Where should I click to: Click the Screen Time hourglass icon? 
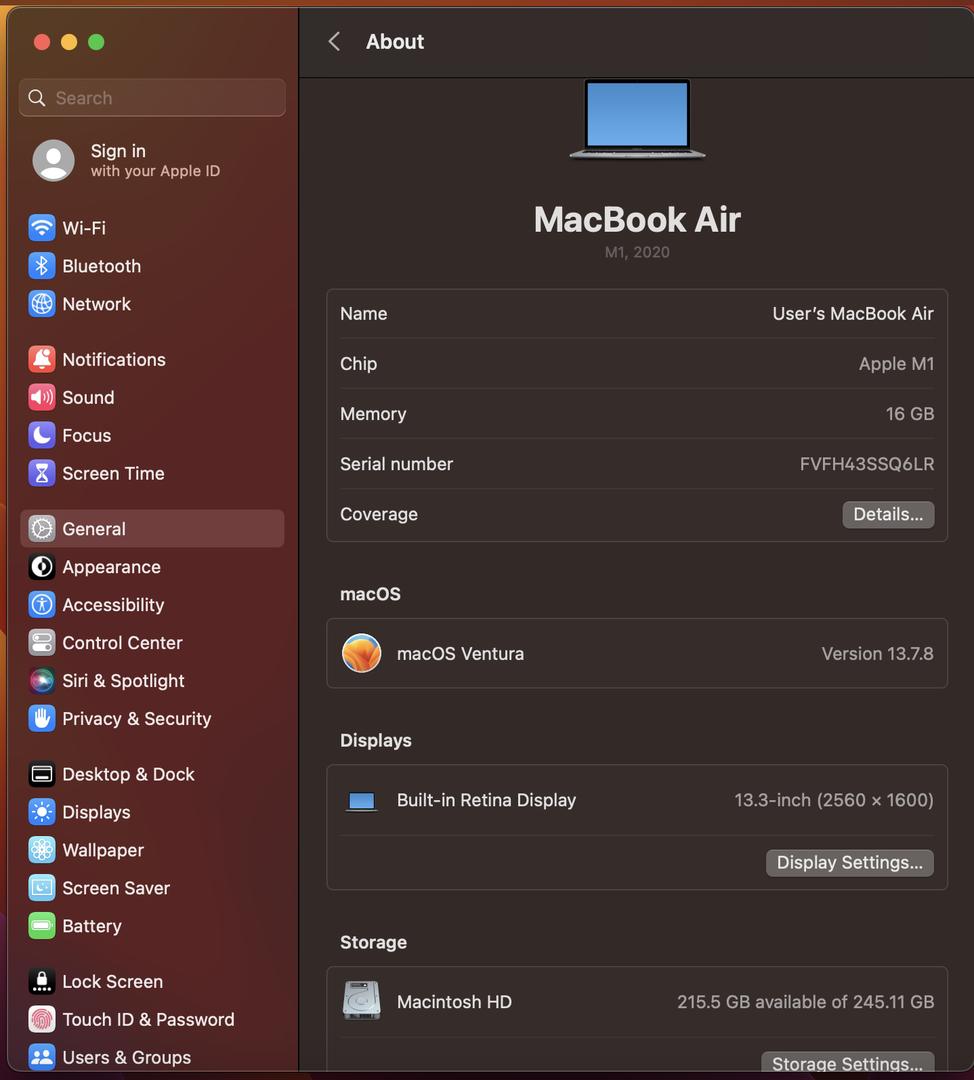41,473
